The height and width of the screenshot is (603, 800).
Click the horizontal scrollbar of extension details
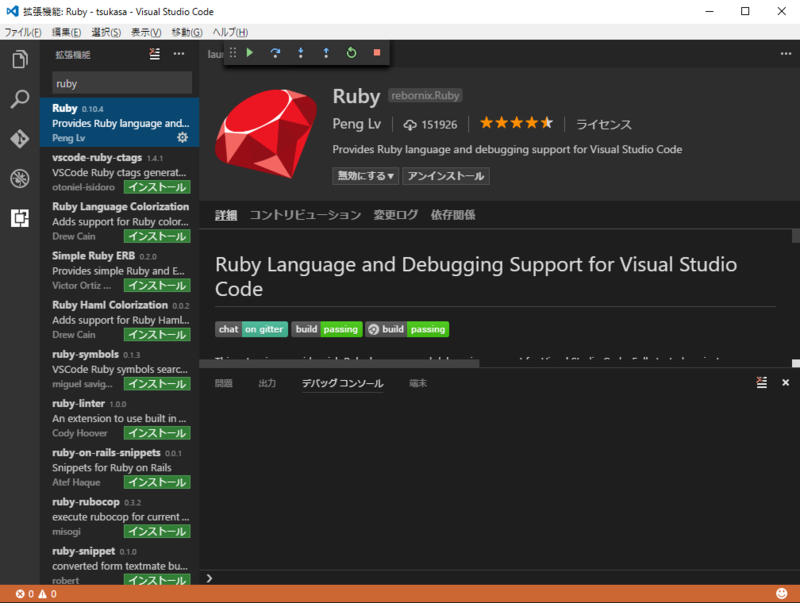point(339,363)
